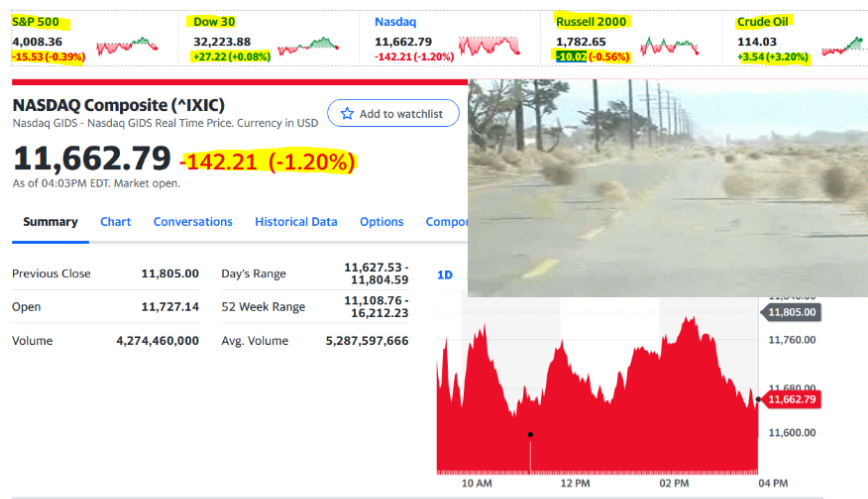
Task: Click the Dow 30 change +27.22 (+0.08%)
Action: [x=231, y=56]
